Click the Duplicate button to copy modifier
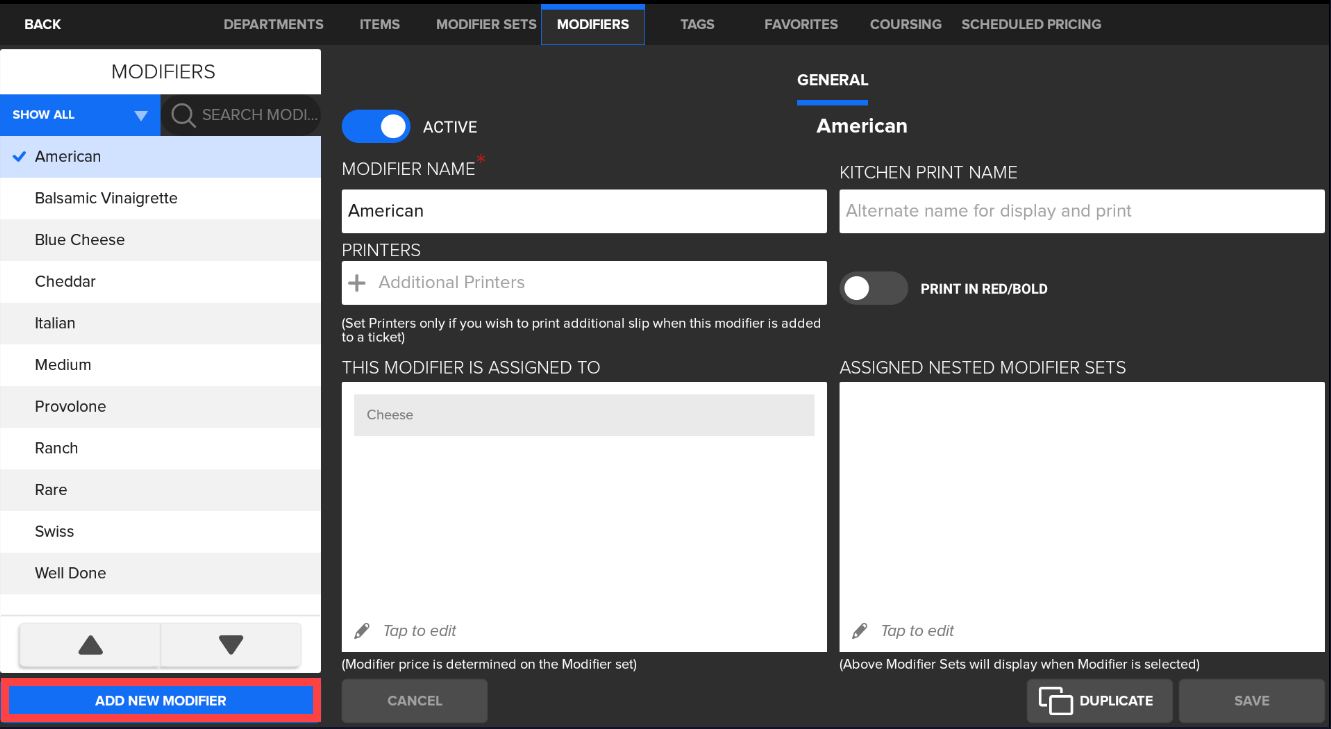Screen dimensions: 1331x729 (1097, 701)
